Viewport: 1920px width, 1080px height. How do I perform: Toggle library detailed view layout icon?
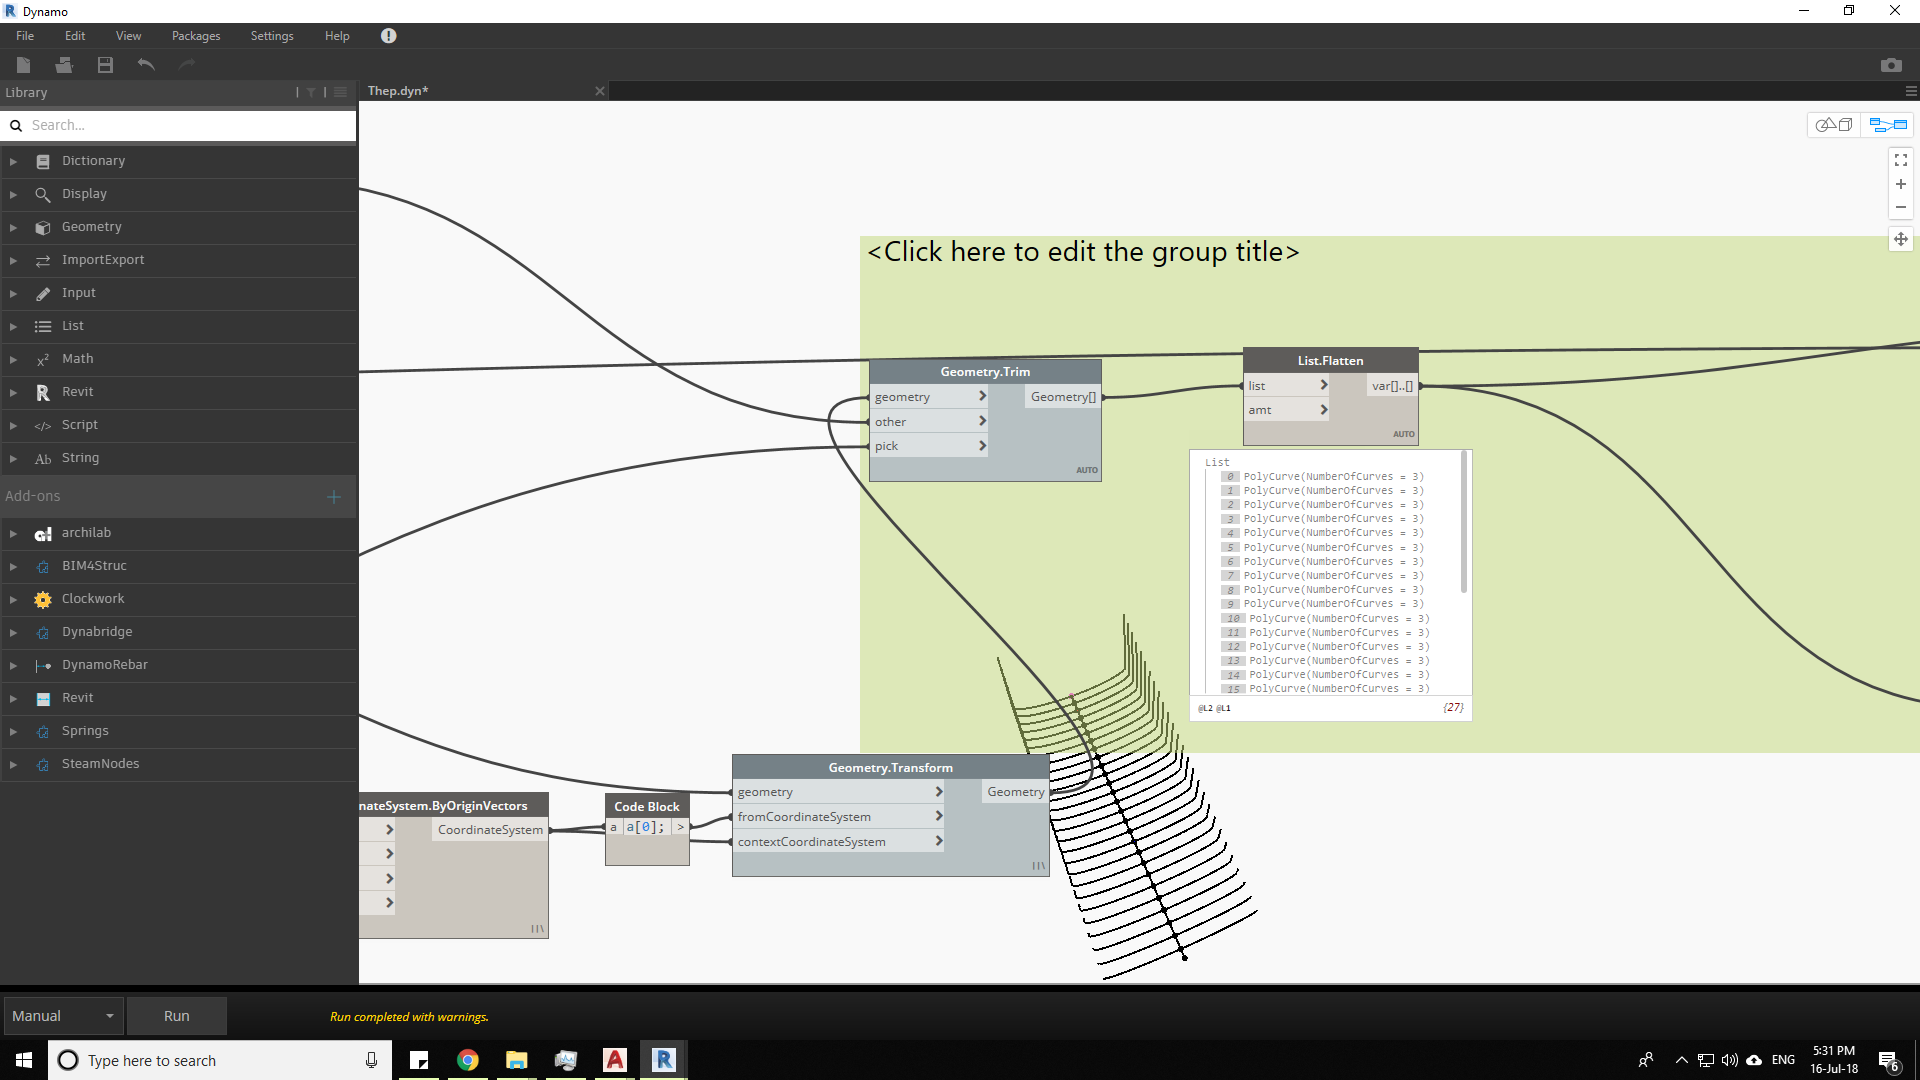click(x=340, y=92)
